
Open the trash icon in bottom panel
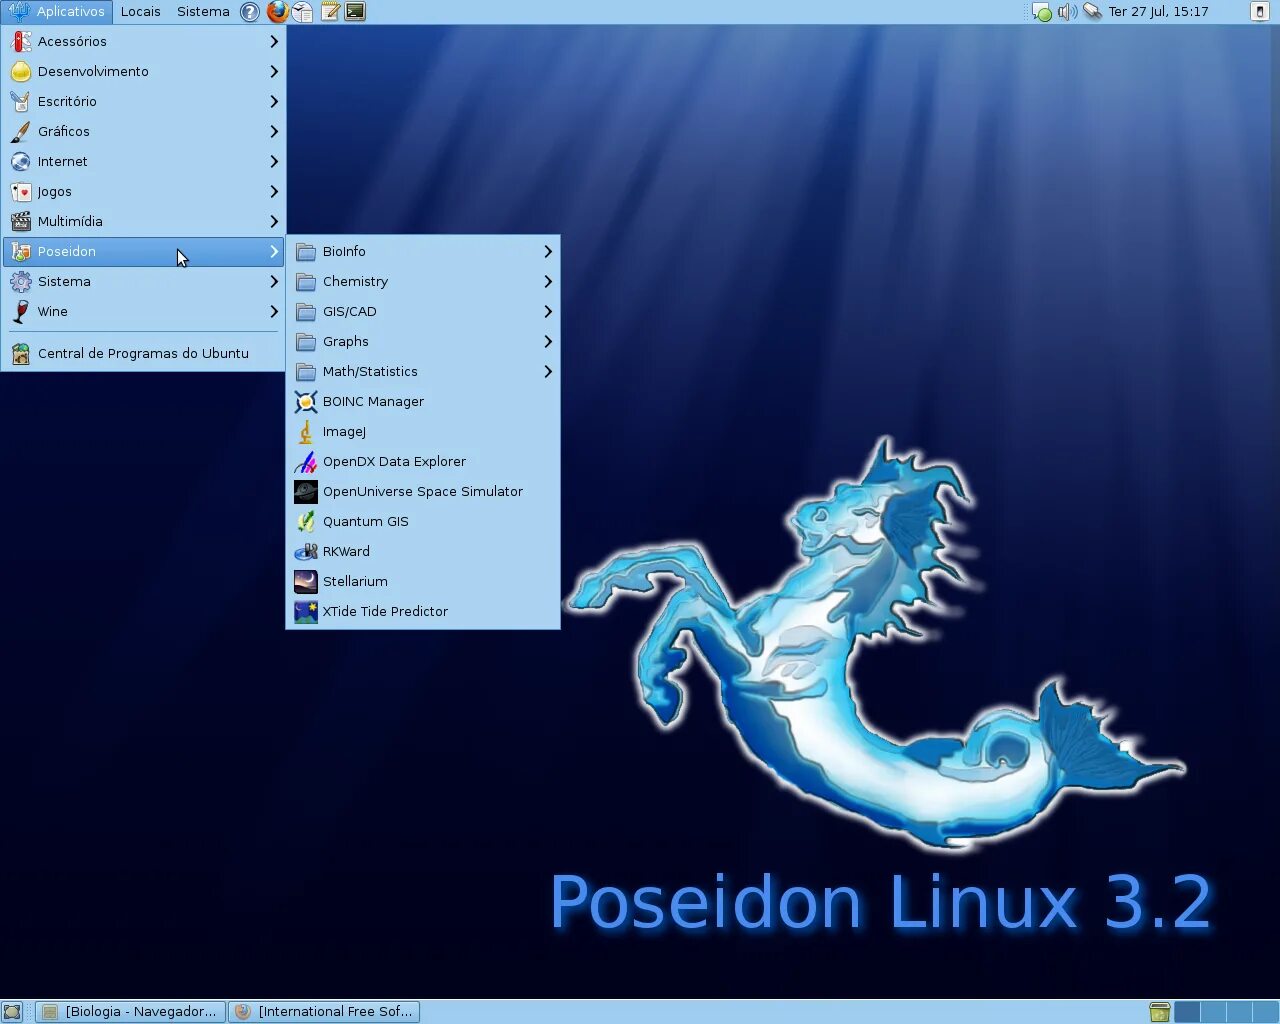pos(1159,1012)
